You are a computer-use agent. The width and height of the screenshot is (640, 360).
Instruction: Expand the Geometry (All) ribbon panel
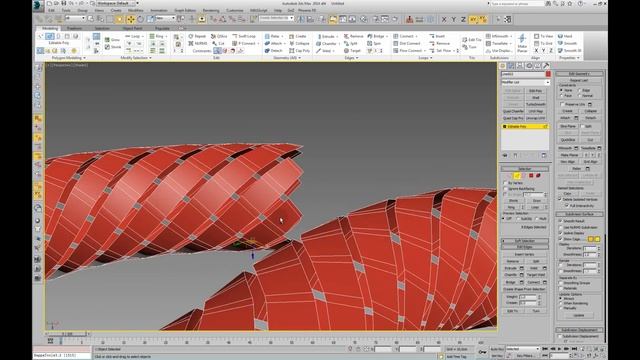click(287, 58)
